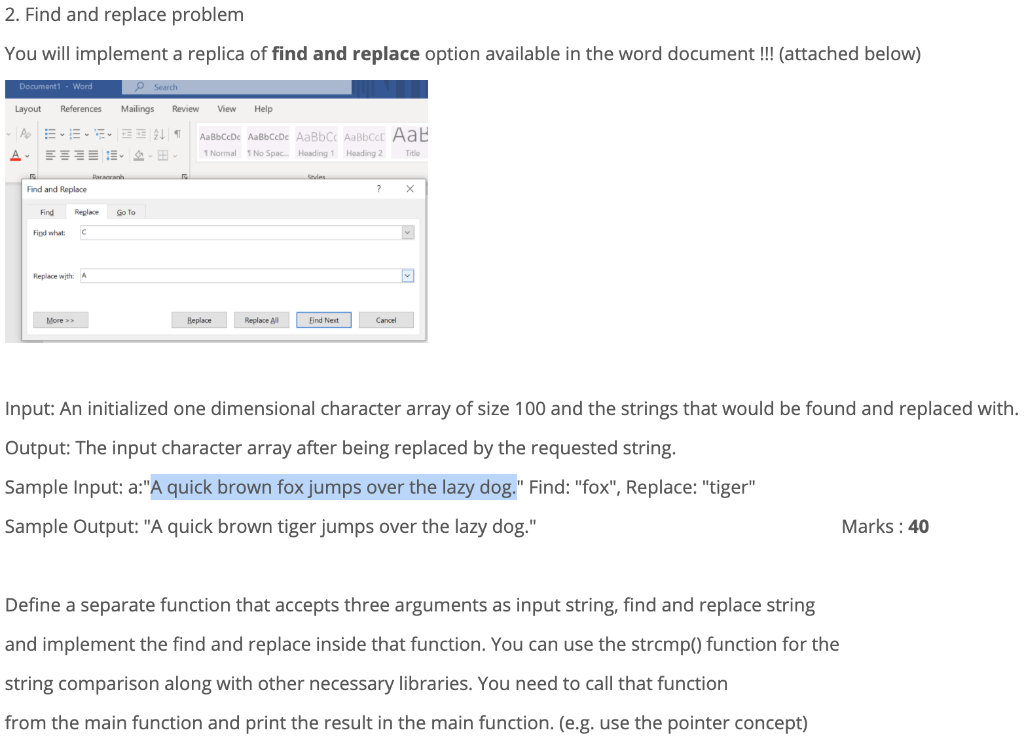Switch to the Find tab

(x=46, y=211)
